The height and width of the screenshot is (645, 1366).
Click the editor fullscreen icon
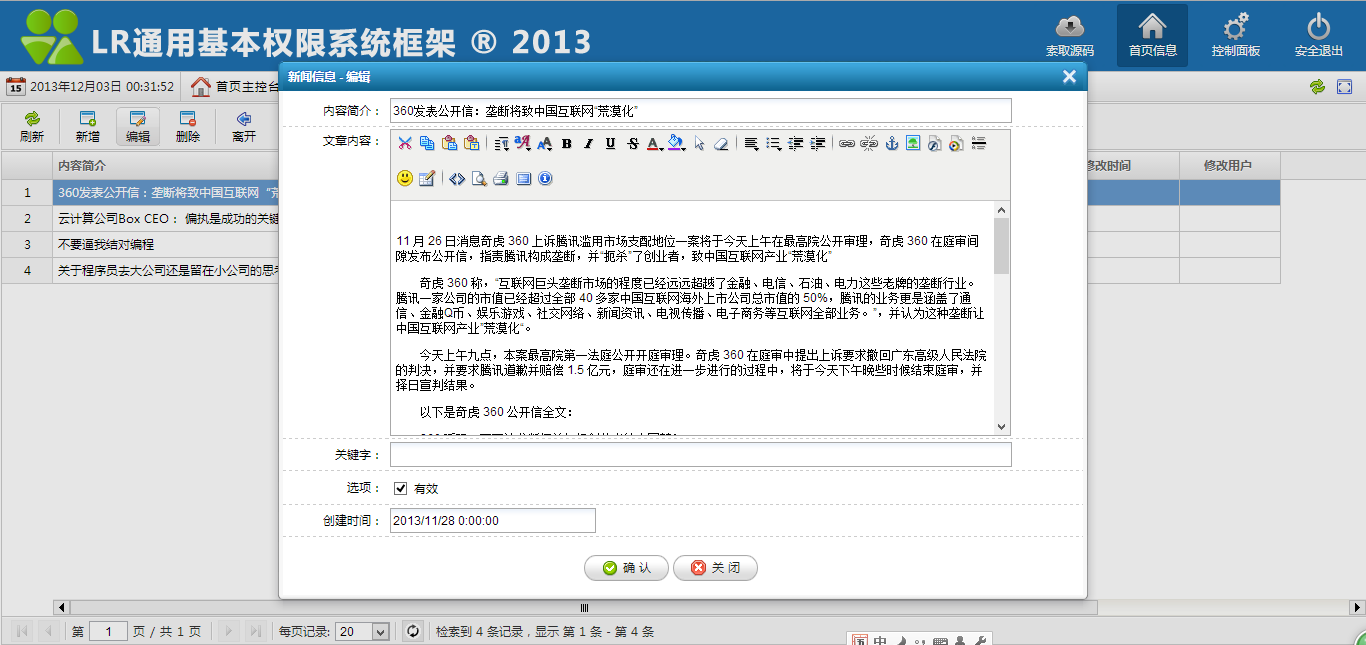[x=523, y=178]
